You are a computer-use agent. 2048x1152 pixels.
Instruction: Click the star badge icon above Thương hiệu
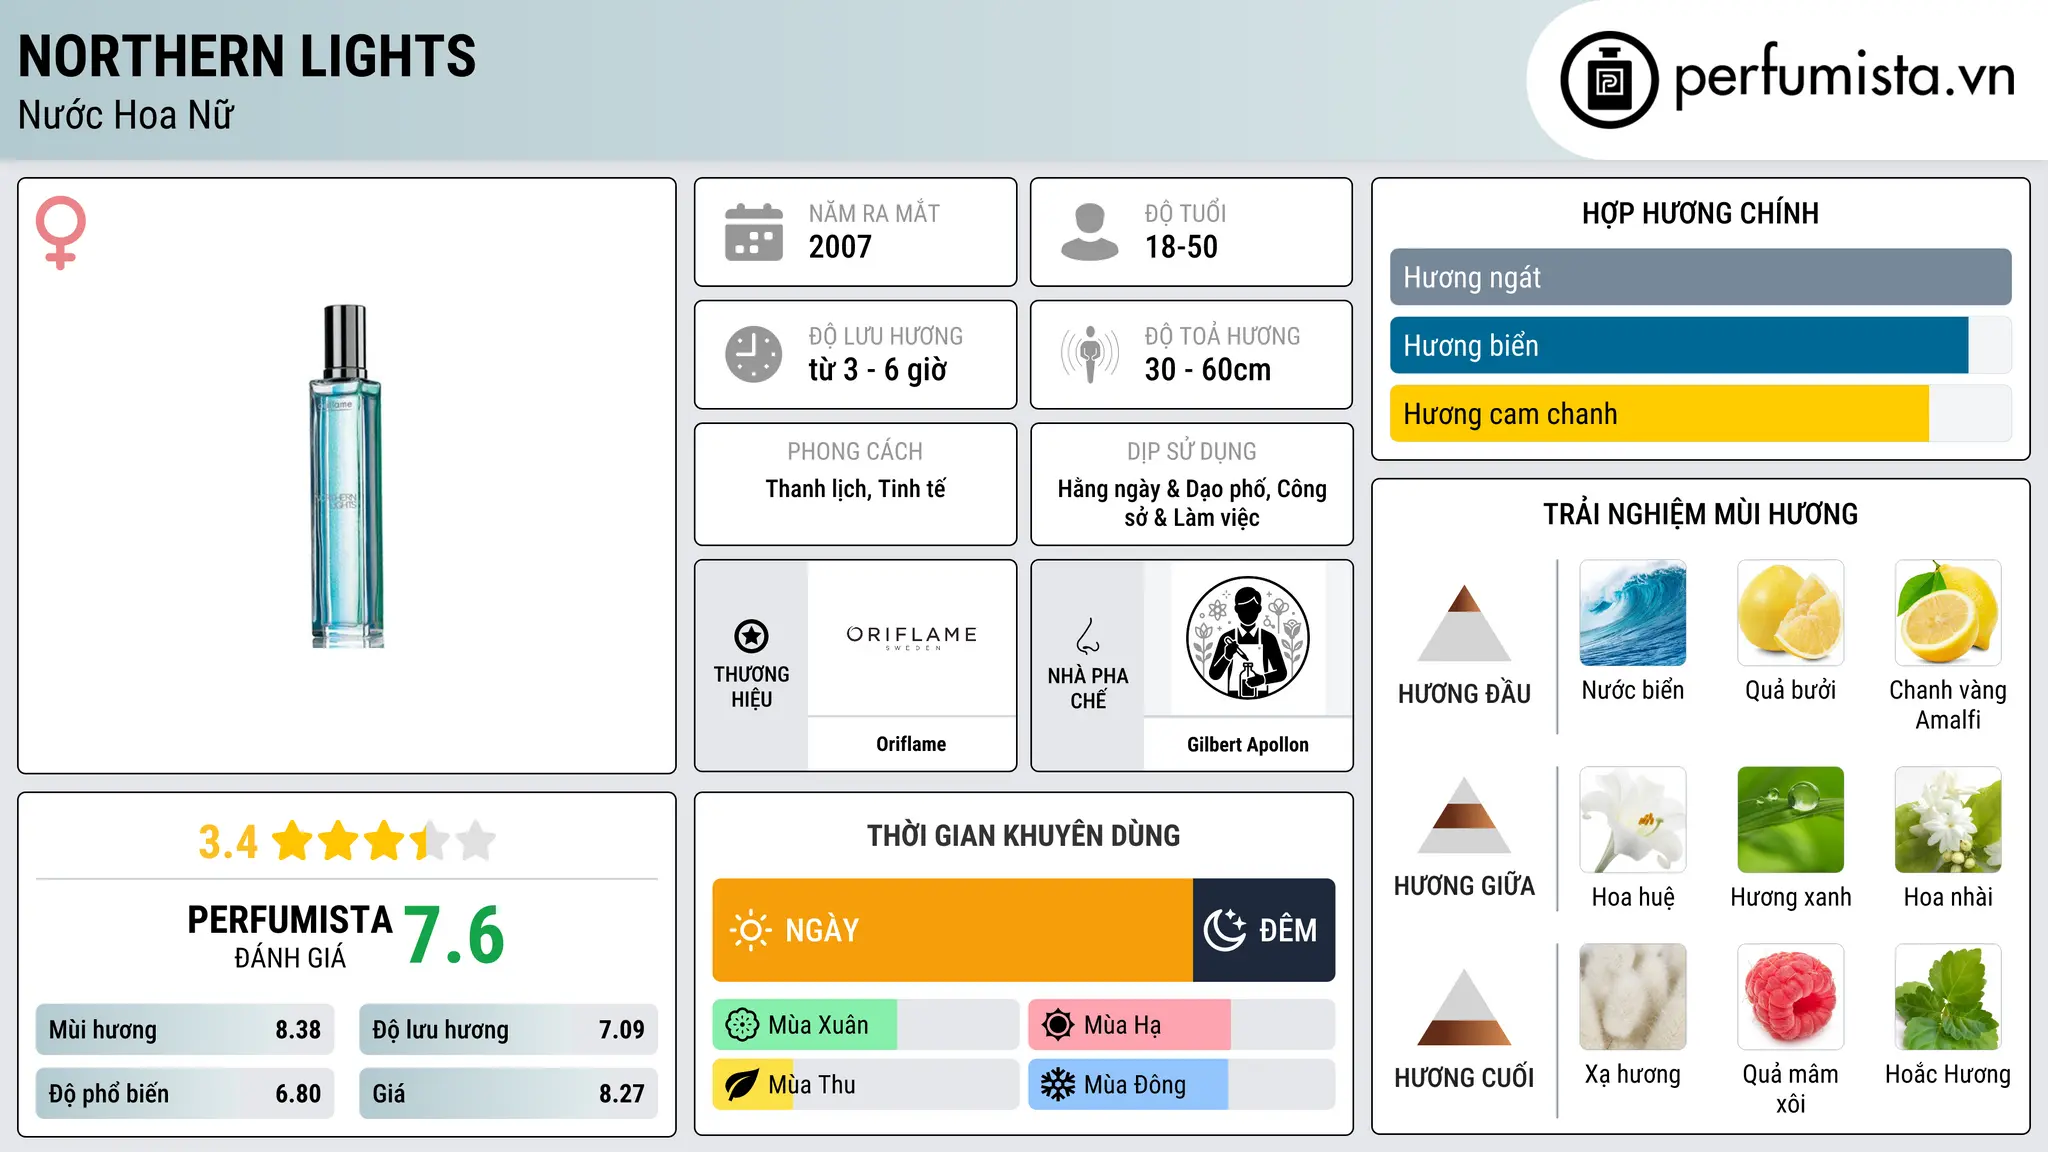click(751, 636)
